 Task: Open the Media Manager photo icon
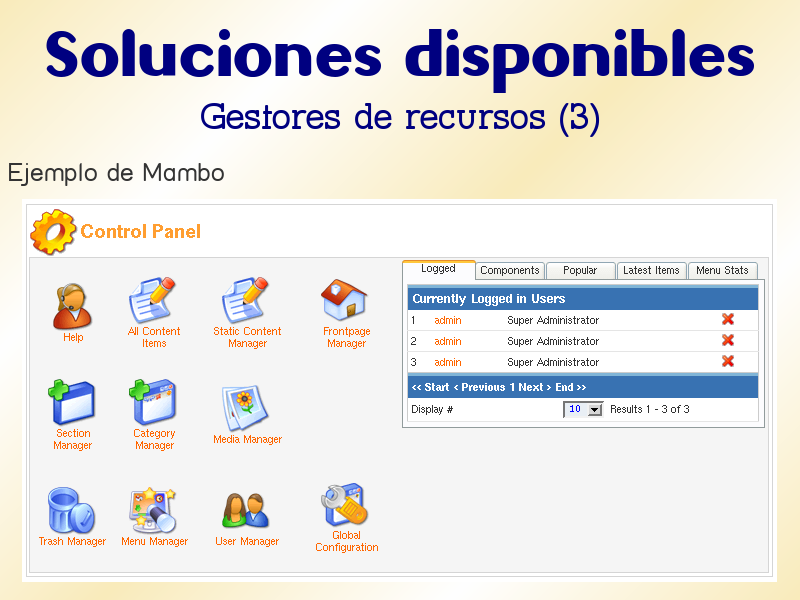pos(245,407)
